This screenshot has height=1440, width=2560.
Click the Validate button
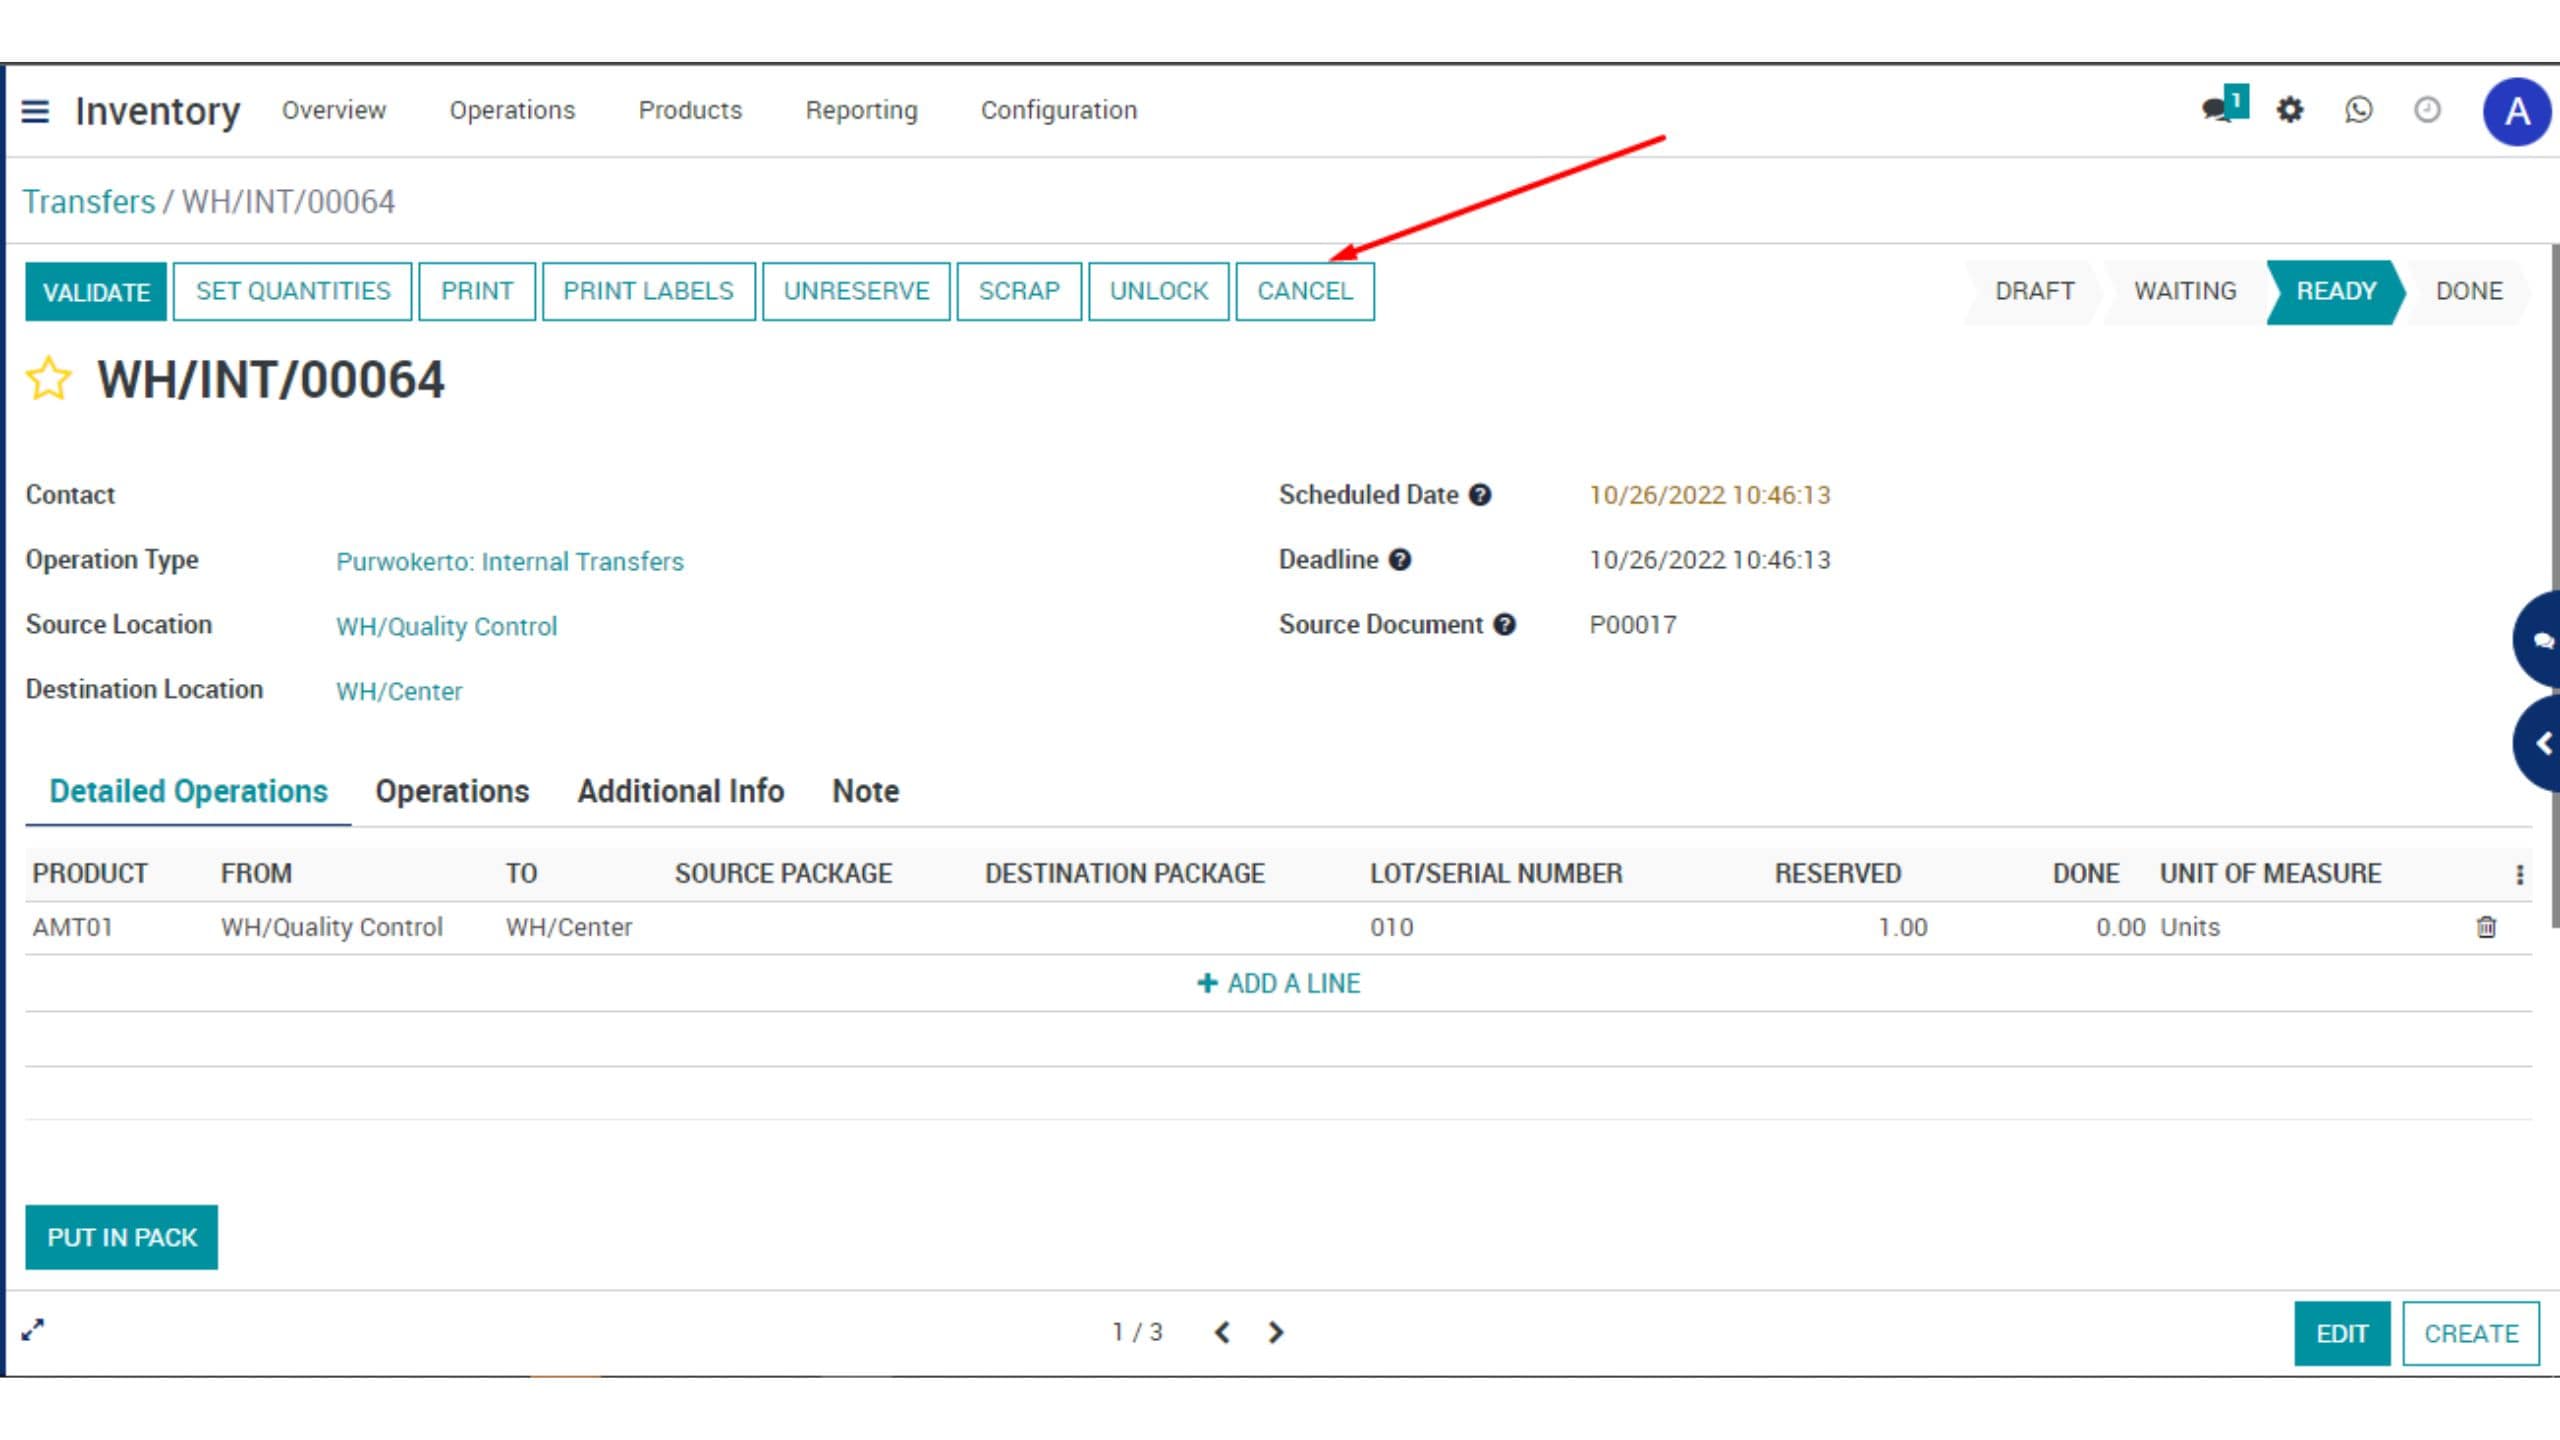pos(96,292)
